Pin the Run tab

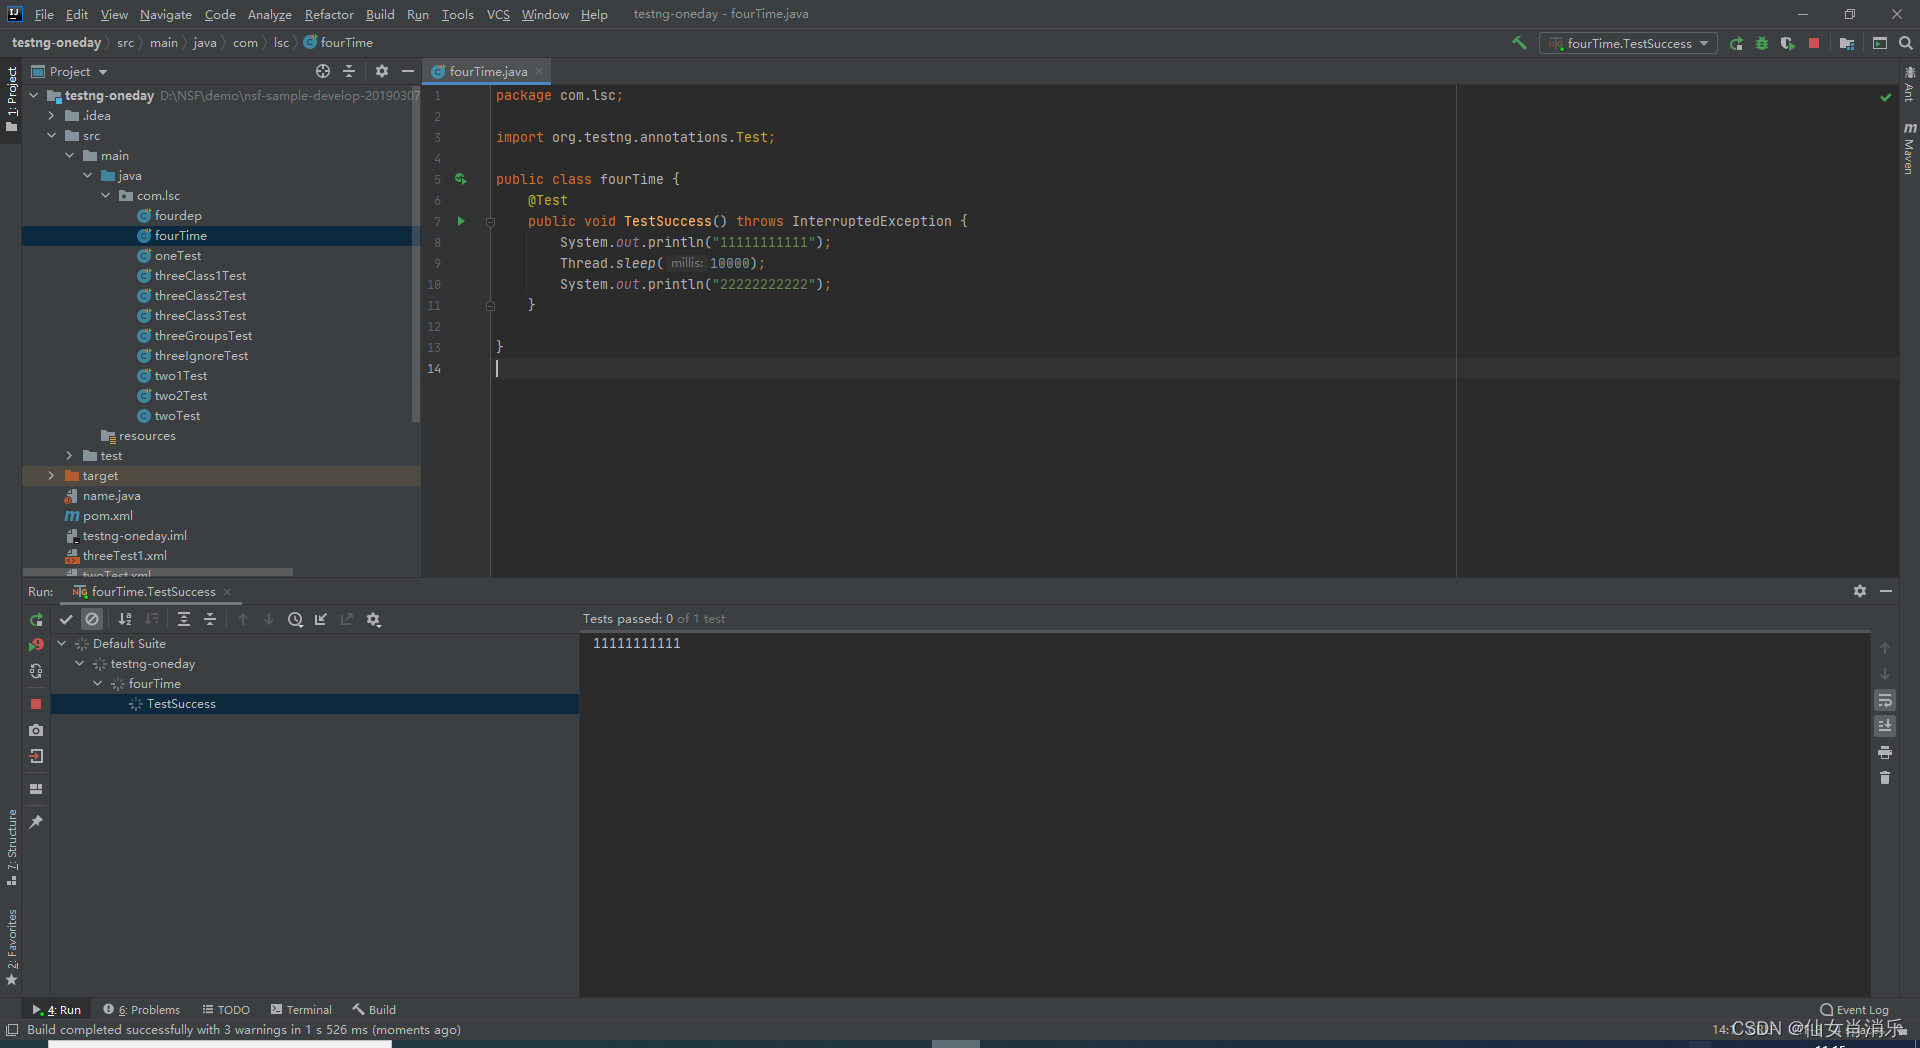(x=36, y=822)
